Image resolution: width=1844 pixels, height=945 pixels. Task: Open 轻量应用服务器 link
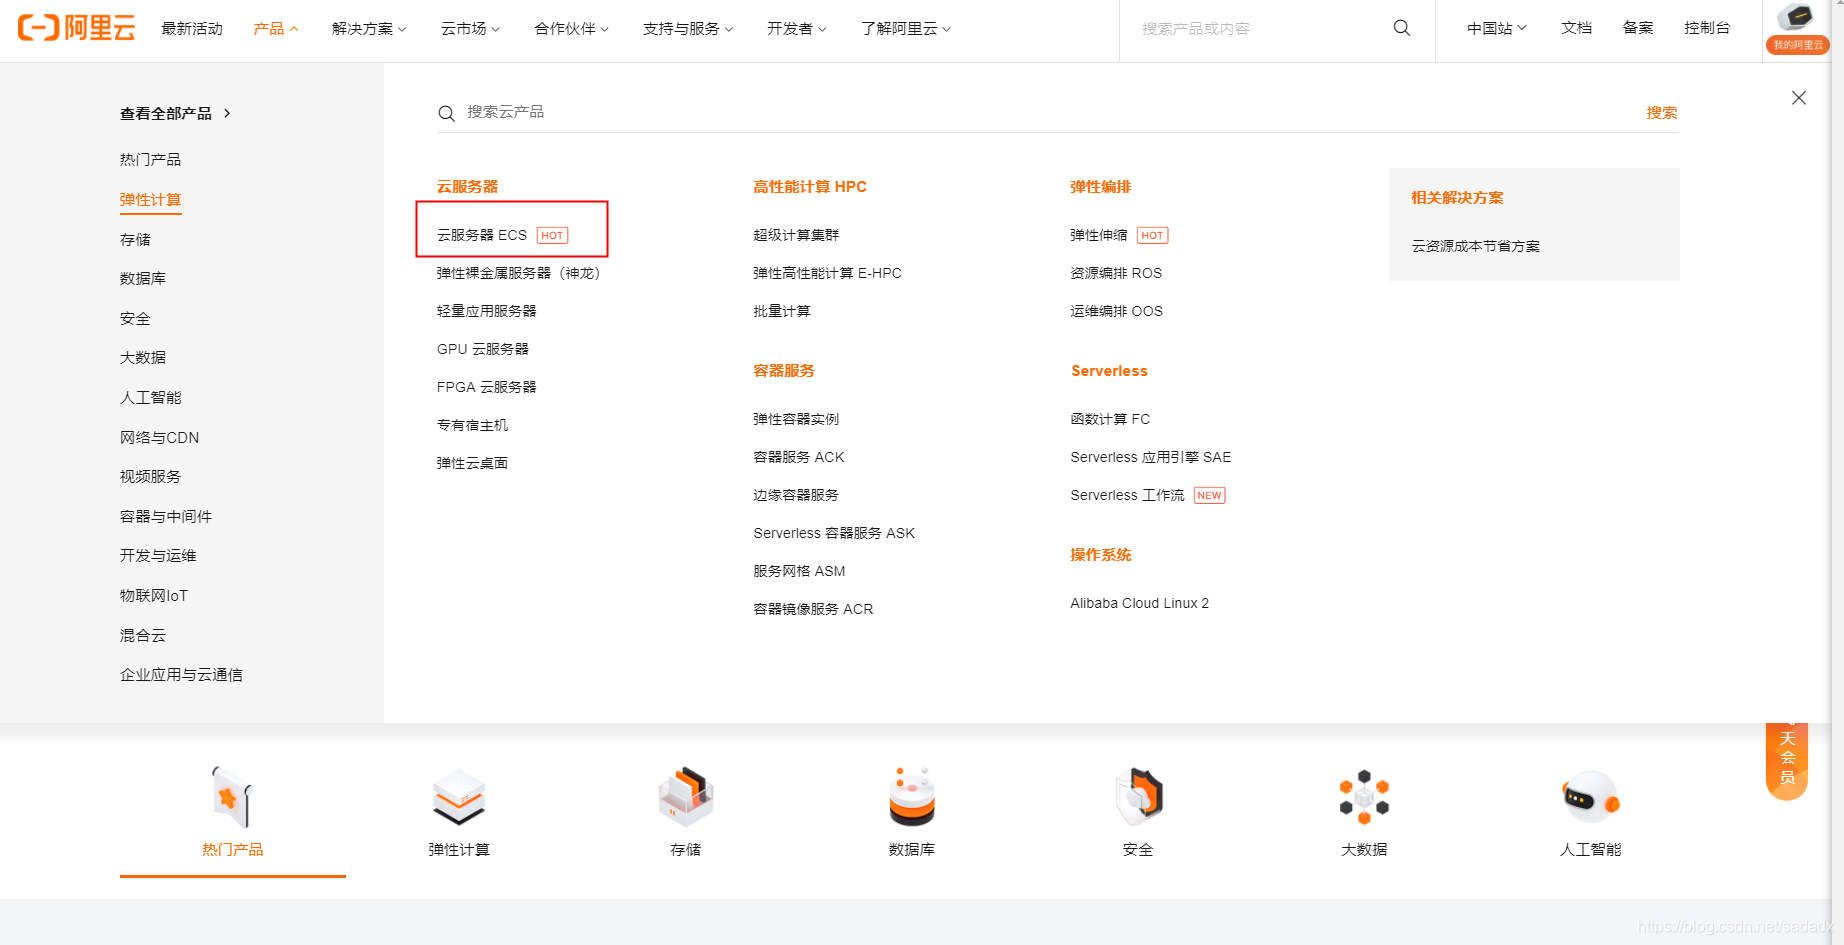(486, 311)
